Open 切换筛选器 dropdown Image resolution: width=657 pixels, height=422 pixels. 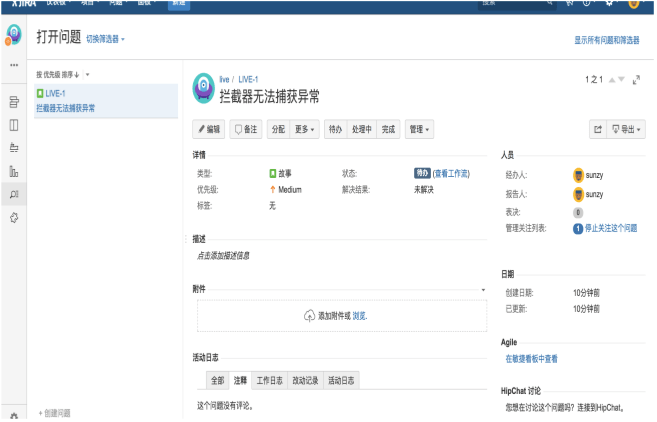105,39
